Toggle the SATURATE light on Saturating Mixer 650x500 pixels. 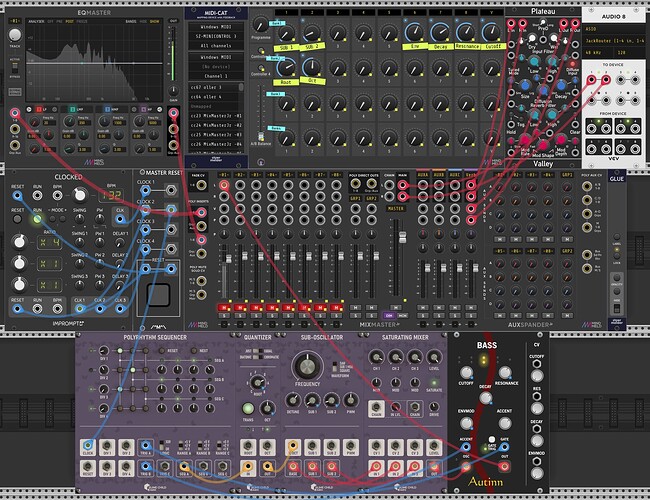(x=434, y=383)
